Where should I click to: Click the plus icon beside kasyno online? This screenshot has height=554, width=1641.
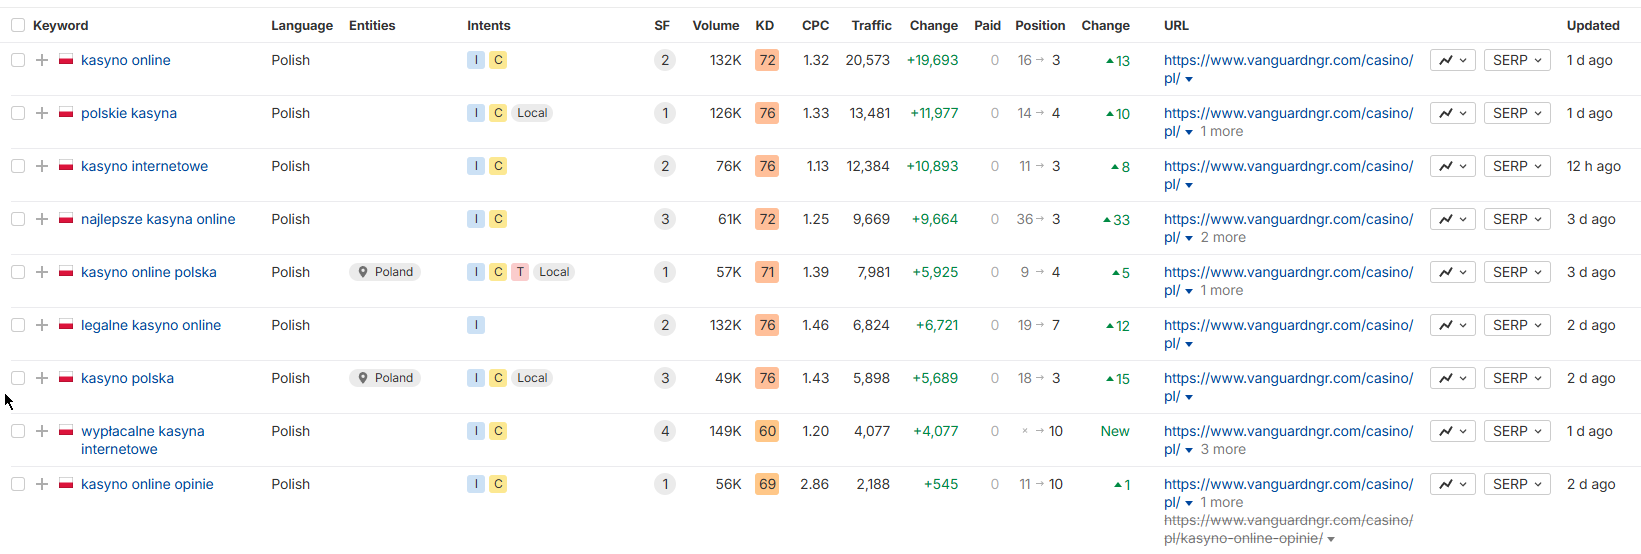point(42,60)
